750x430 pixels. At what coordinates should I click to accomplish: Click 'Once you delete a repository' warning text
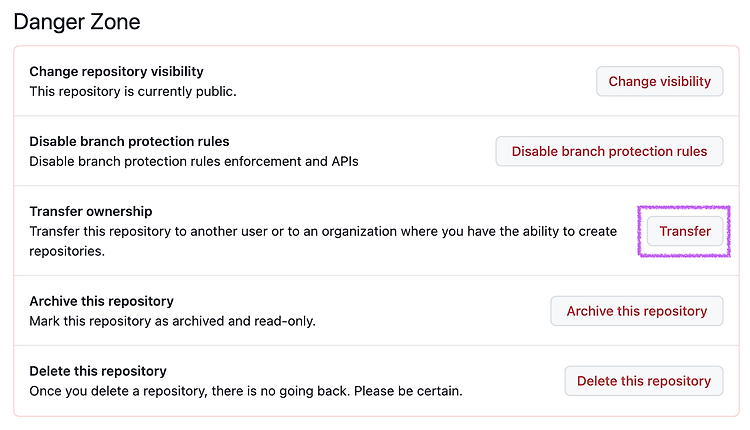(x=118, y=391)
